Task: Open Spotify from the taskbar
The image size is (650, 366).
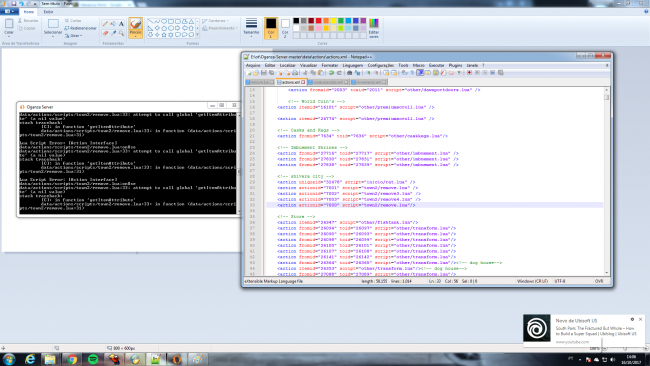Action: point(93,359)
